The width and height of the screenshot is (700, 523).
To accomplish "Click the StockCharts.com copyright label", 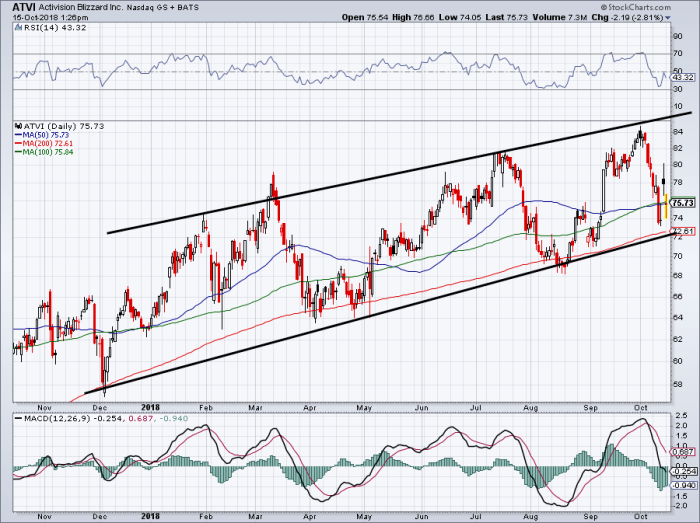I will coord(636,7).
